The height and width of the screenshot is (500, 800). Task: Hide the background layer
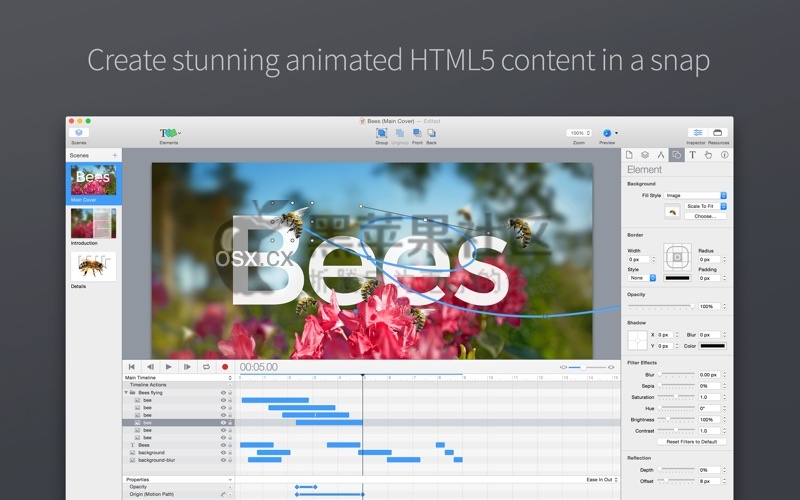click(223, 453)
